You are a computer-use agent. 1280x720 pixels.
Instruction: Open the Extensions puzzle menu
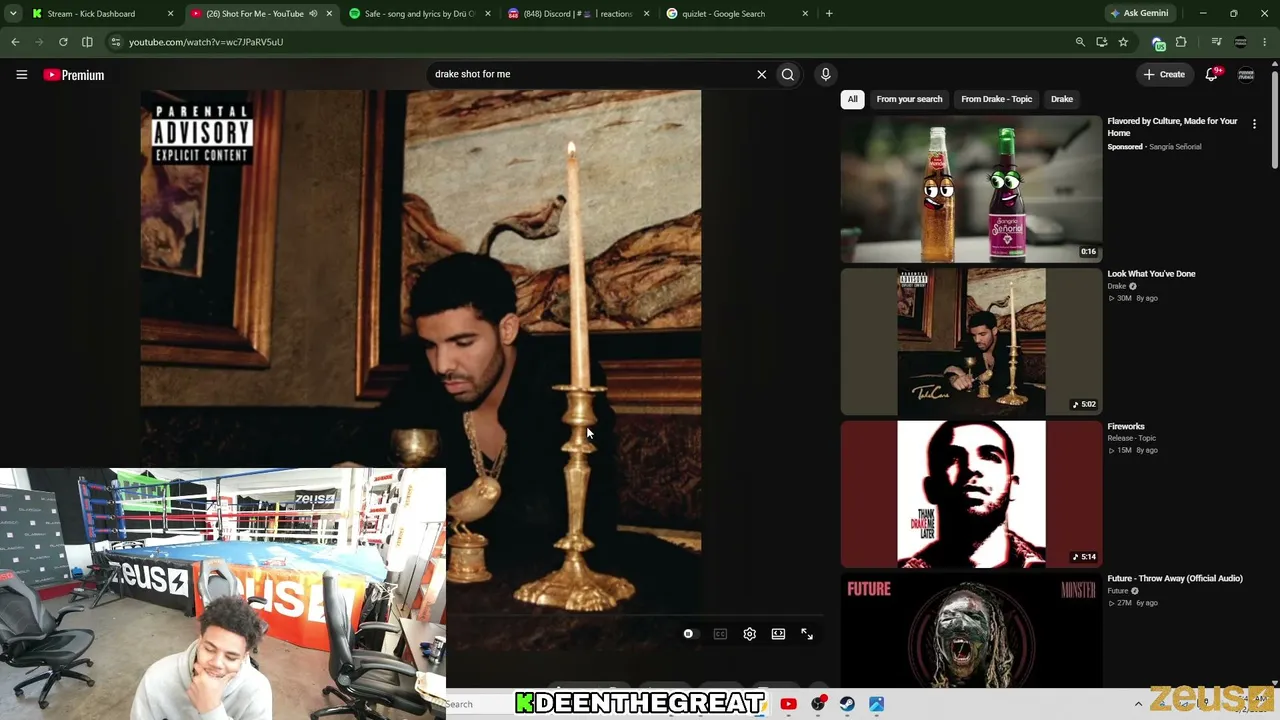[x=1181, y=42]
